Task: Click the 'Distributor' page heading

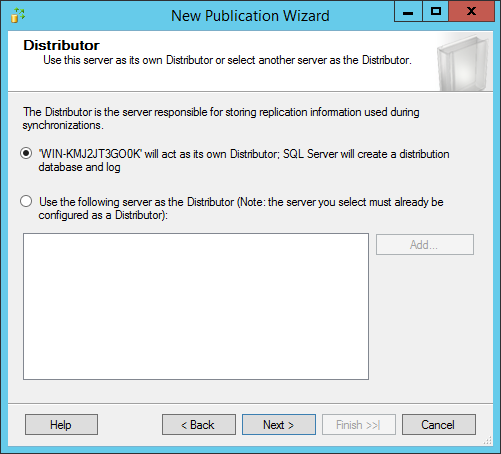Action: (x=61, y=45)
